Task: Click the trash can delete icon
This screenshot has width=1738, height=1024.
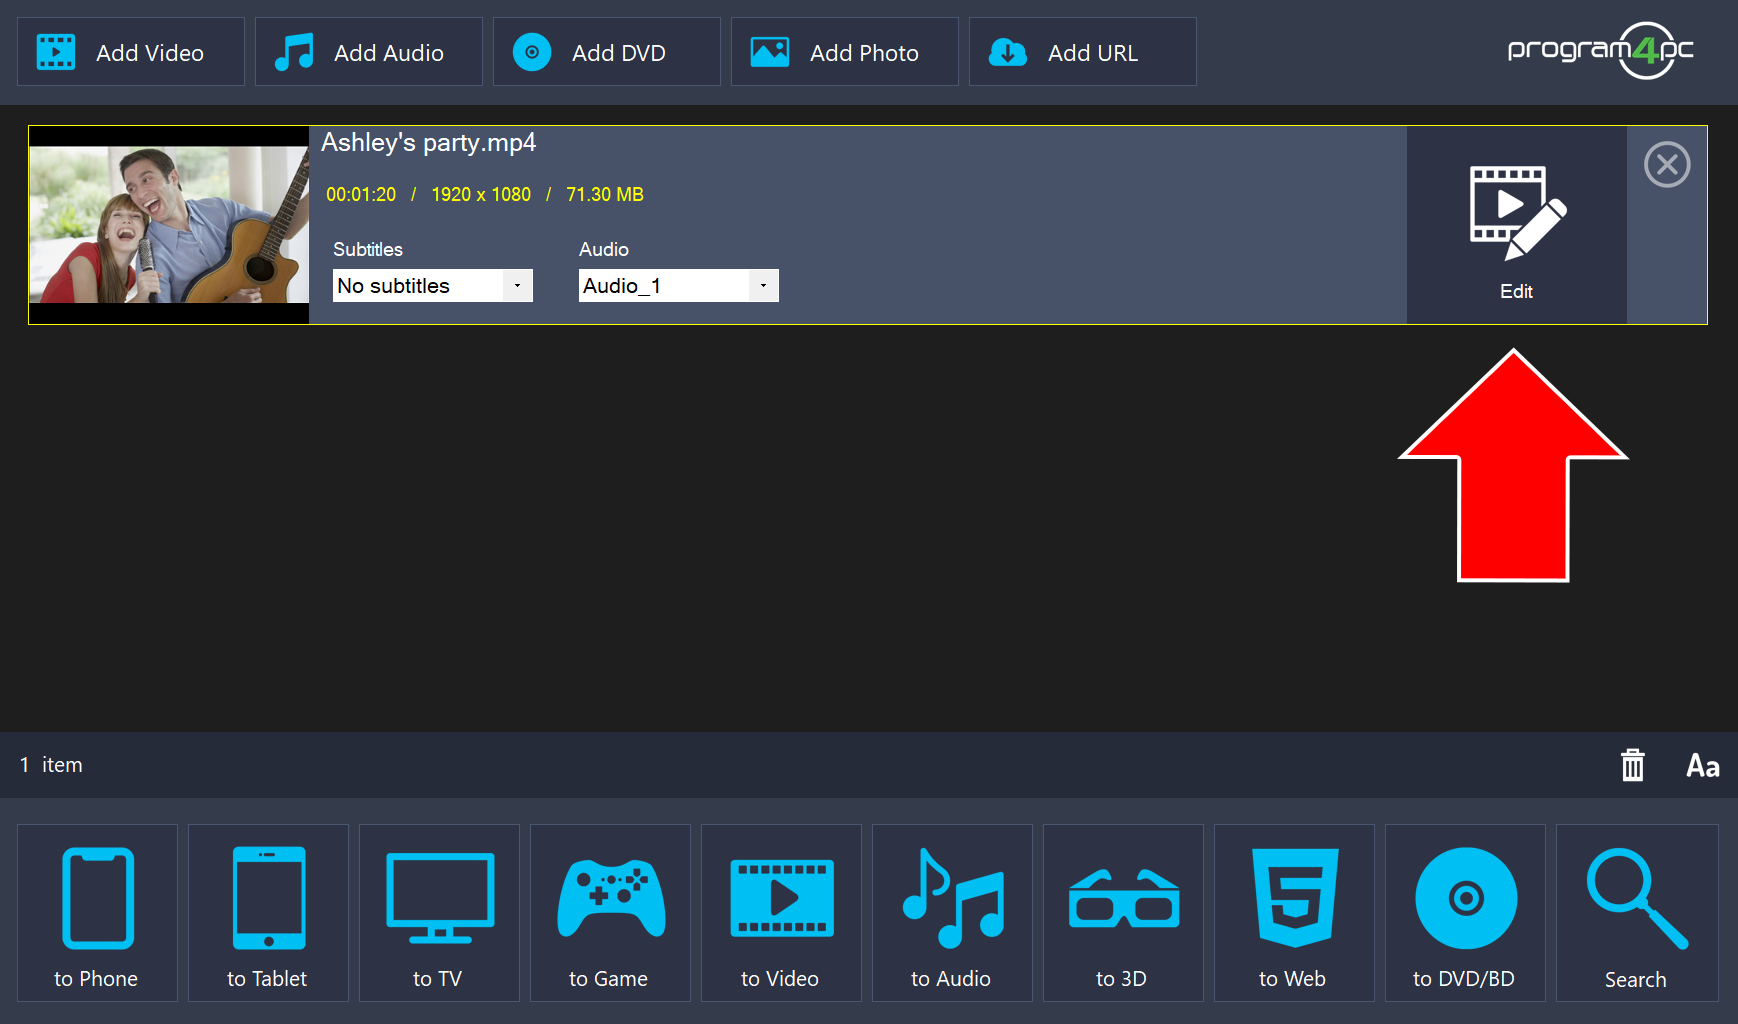Action: point(1633,765)
